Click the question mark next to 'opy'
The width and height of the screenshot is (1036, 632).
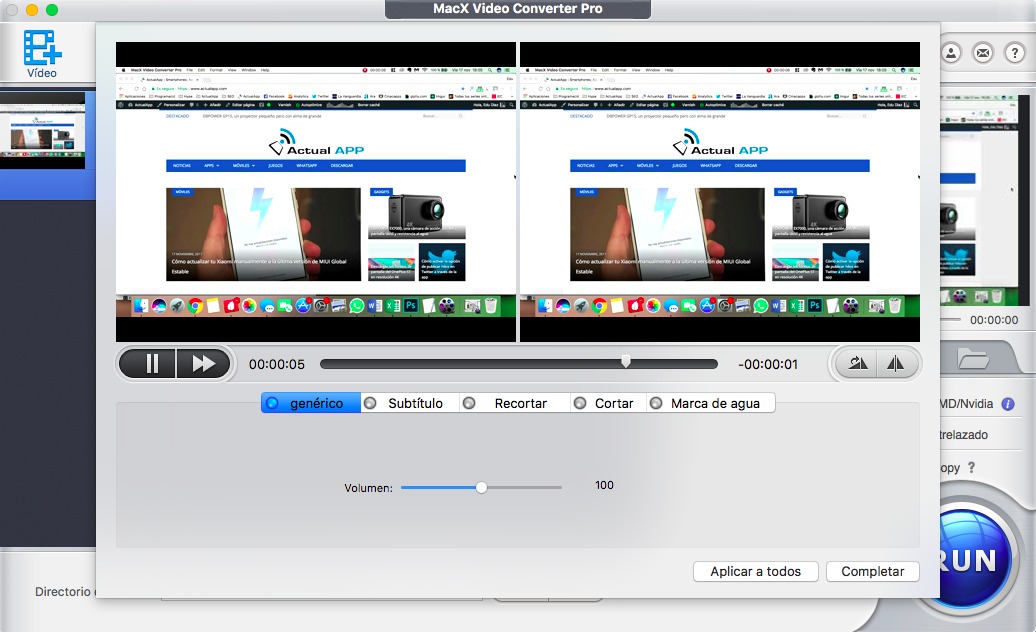tap(971, 468)
